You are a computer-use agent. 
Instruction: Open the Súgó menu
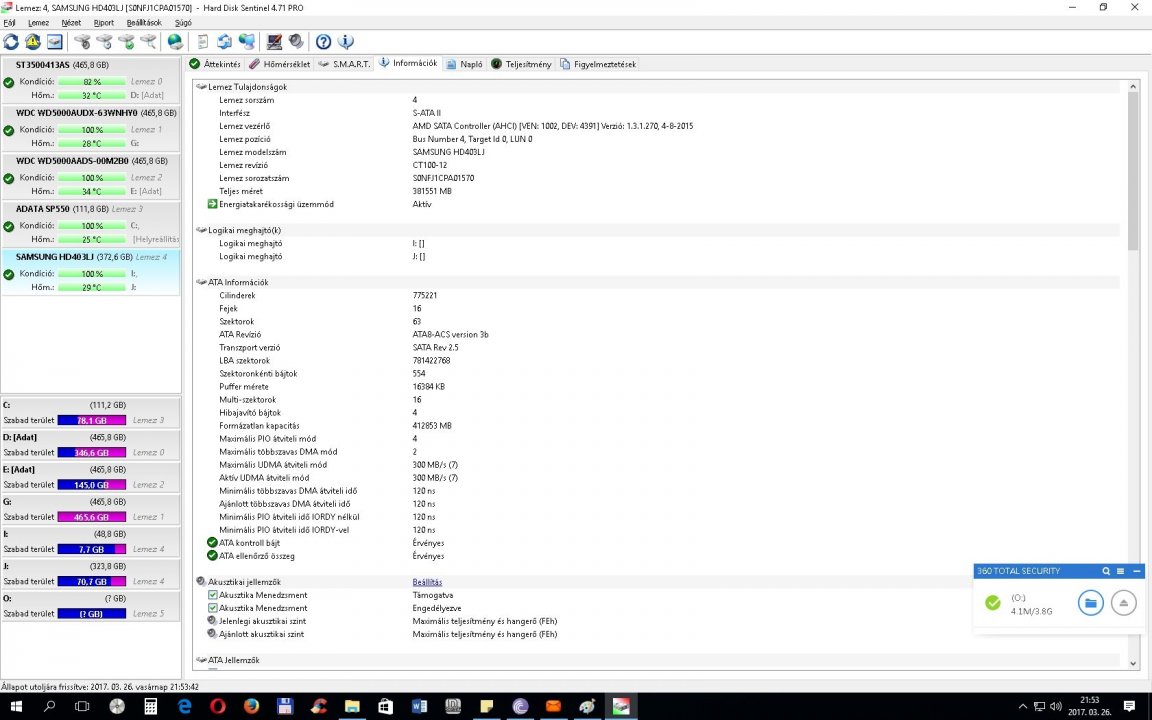(x=183, y=23)
